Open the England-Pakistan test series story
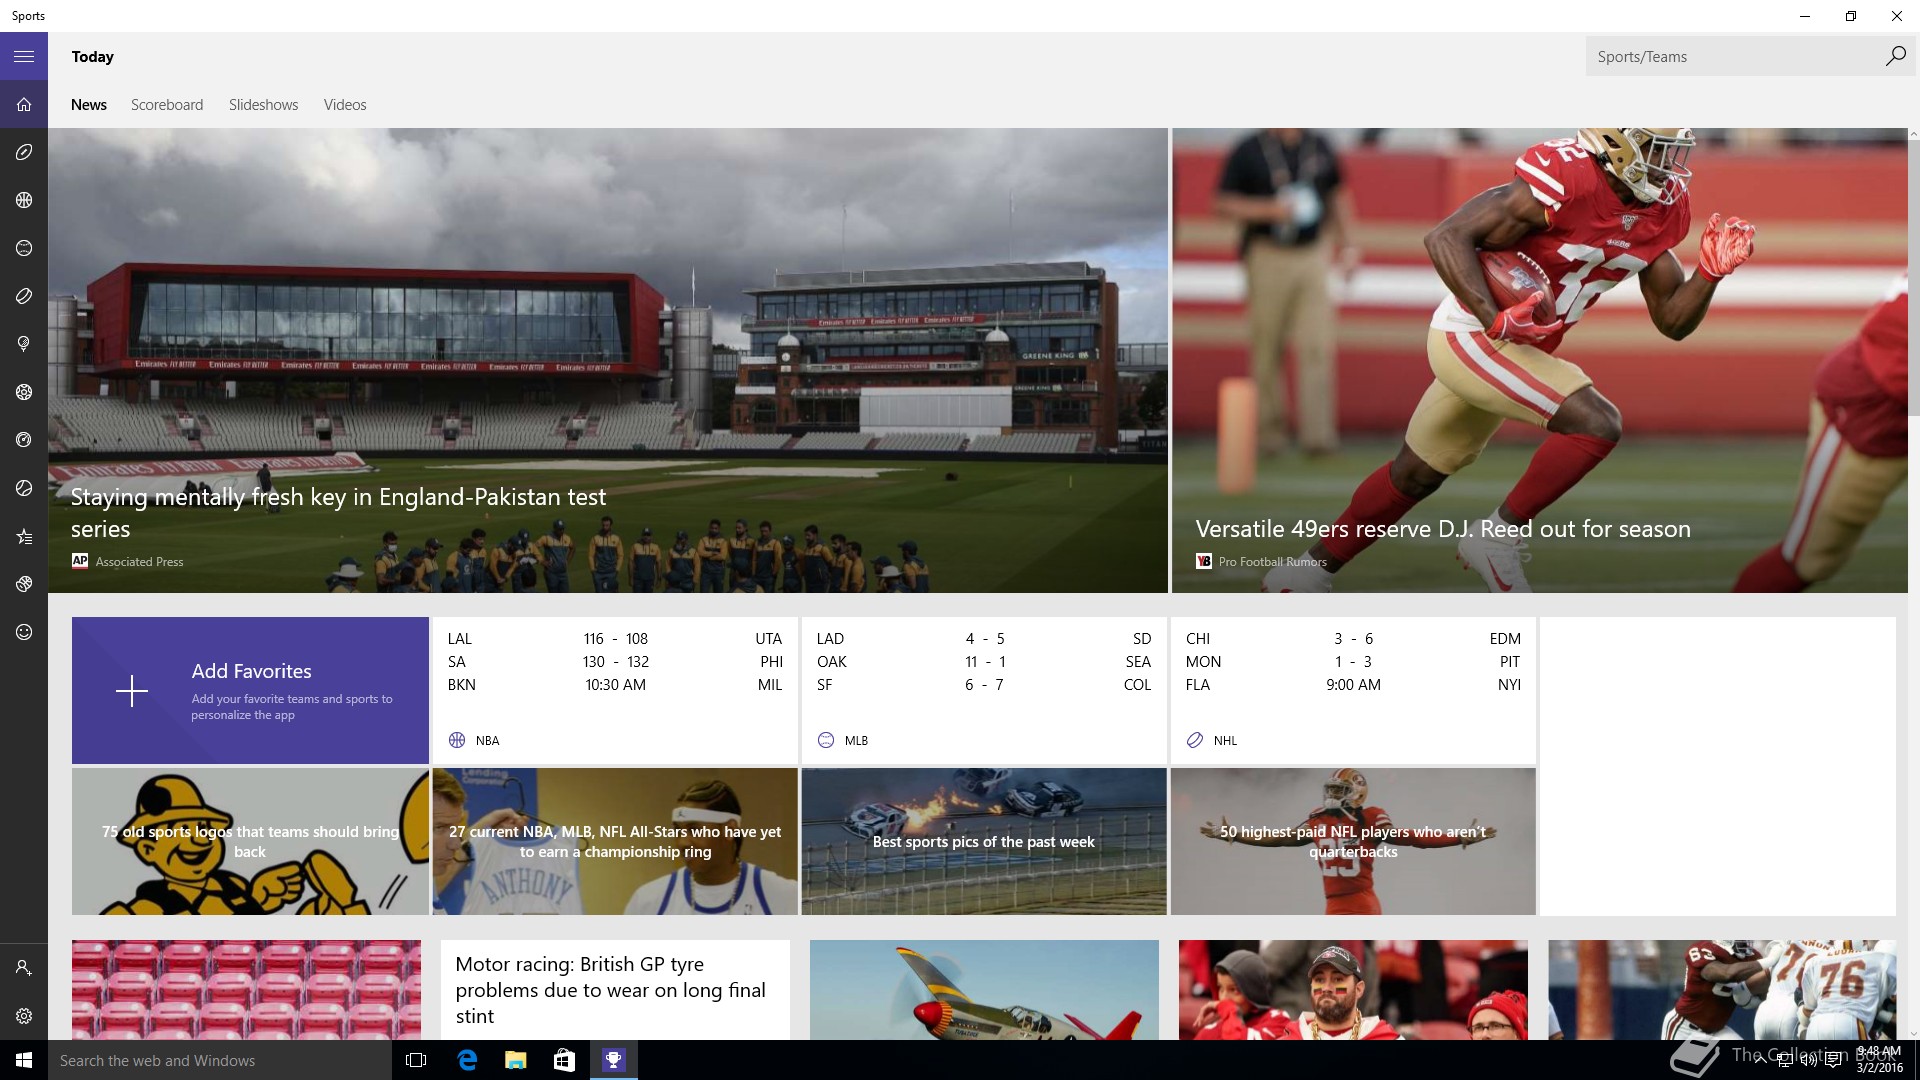The width and height of the screenshot is (1920, 1080). 608,360
